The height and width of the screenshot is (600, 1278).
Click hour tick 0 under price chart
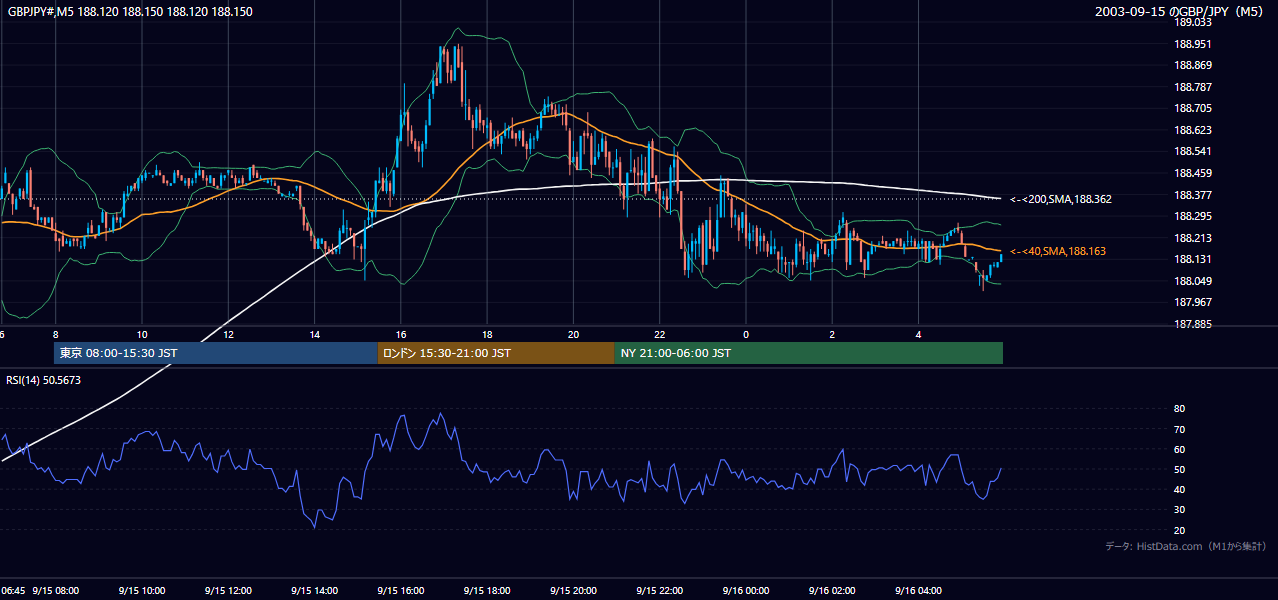coord(745,334)
